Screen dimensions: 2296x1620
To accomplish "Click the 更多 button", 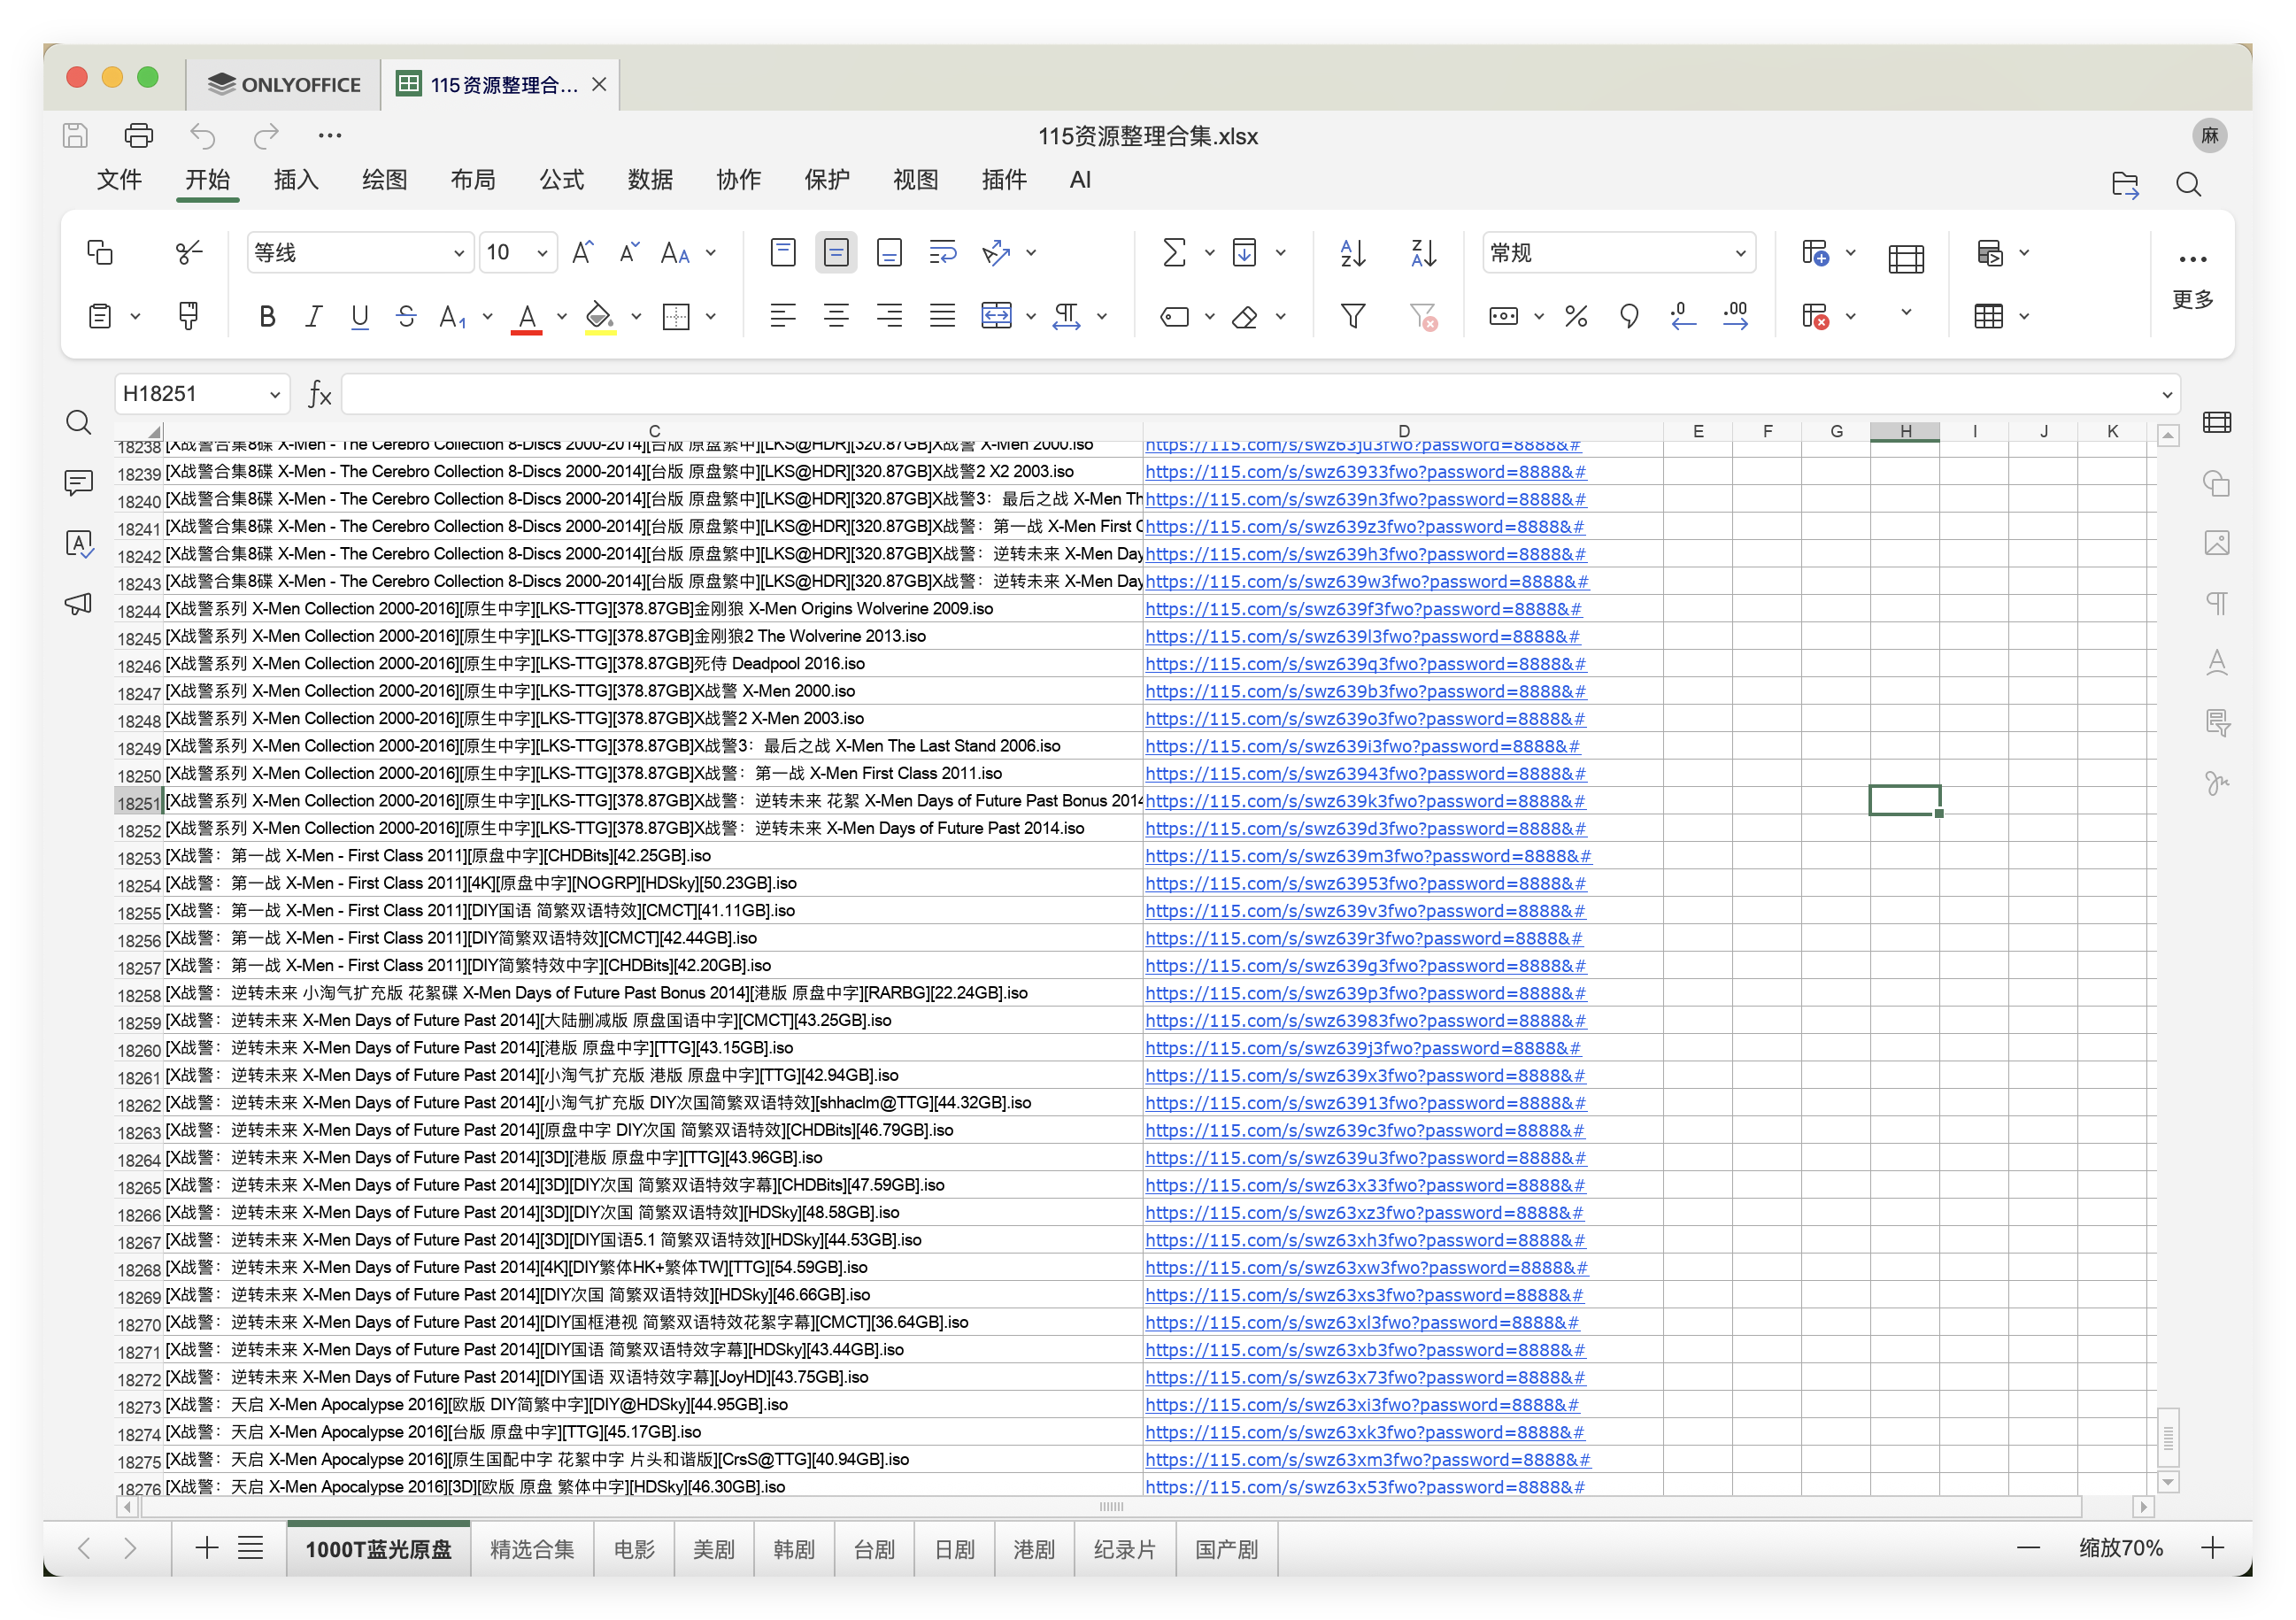I will coord(2193,278).
